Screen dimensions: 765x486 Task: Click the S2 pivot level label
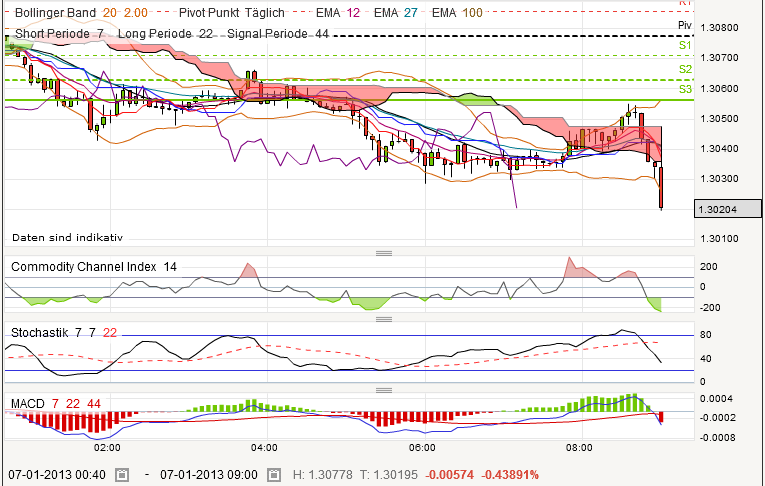tap(685, 69)
